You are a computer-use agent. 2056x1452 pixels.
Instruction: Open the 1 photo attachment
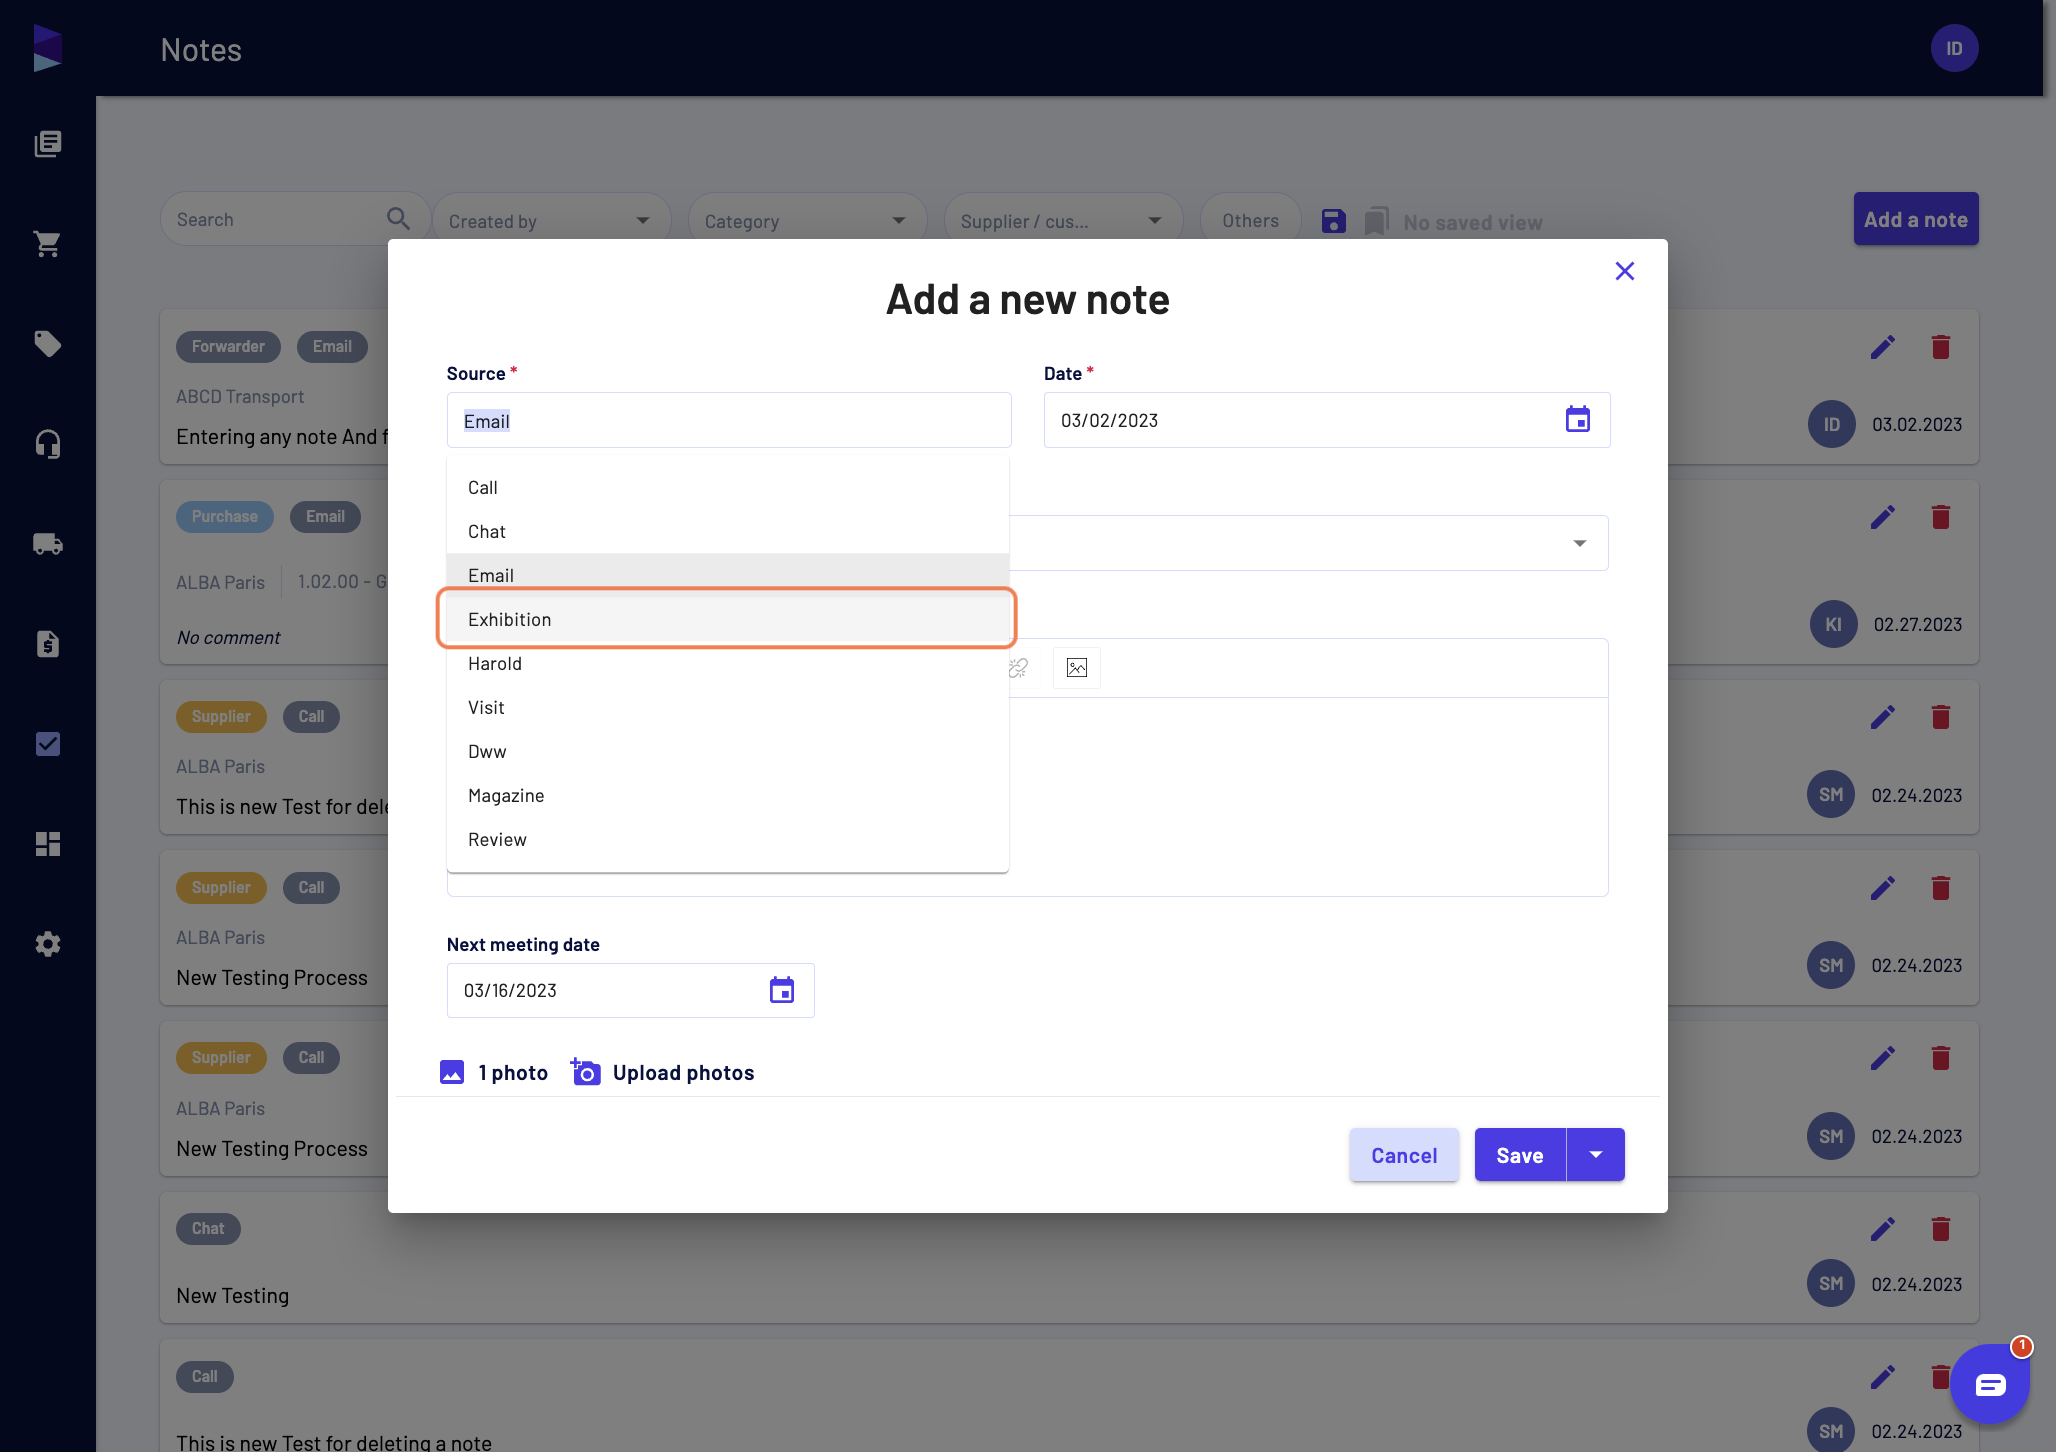(494, 1072)
